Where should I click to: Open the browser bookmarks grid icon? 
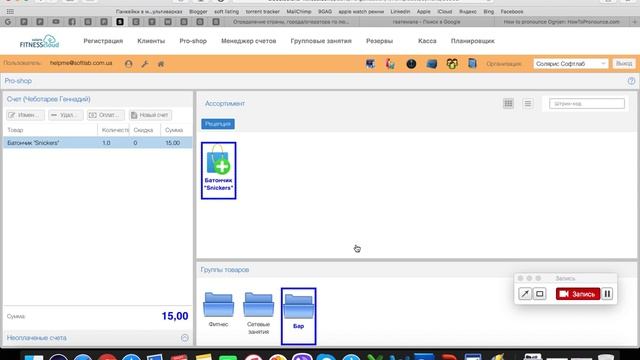click(x=10, y=11)
